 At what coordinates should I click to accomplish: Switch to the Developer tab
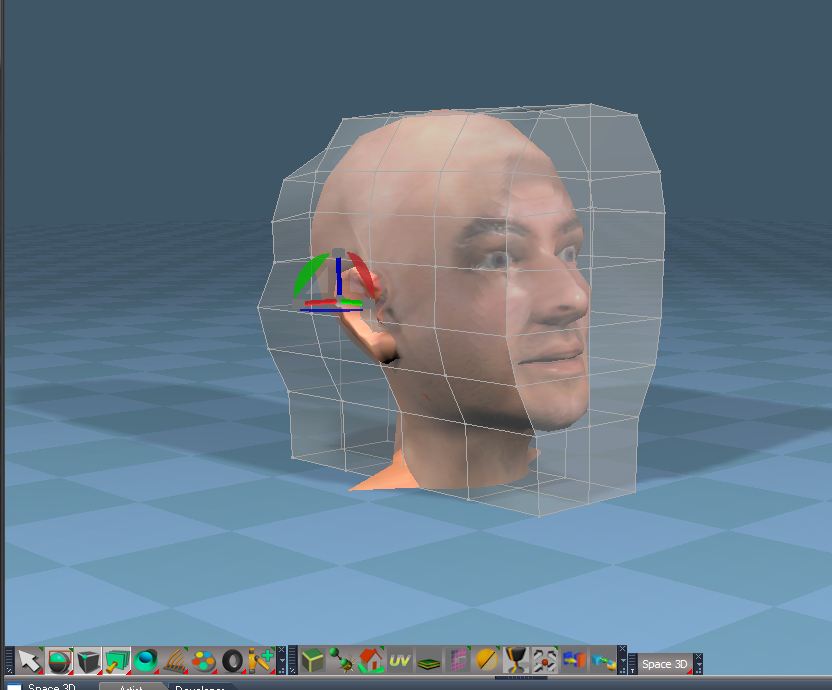click(200, 686)
